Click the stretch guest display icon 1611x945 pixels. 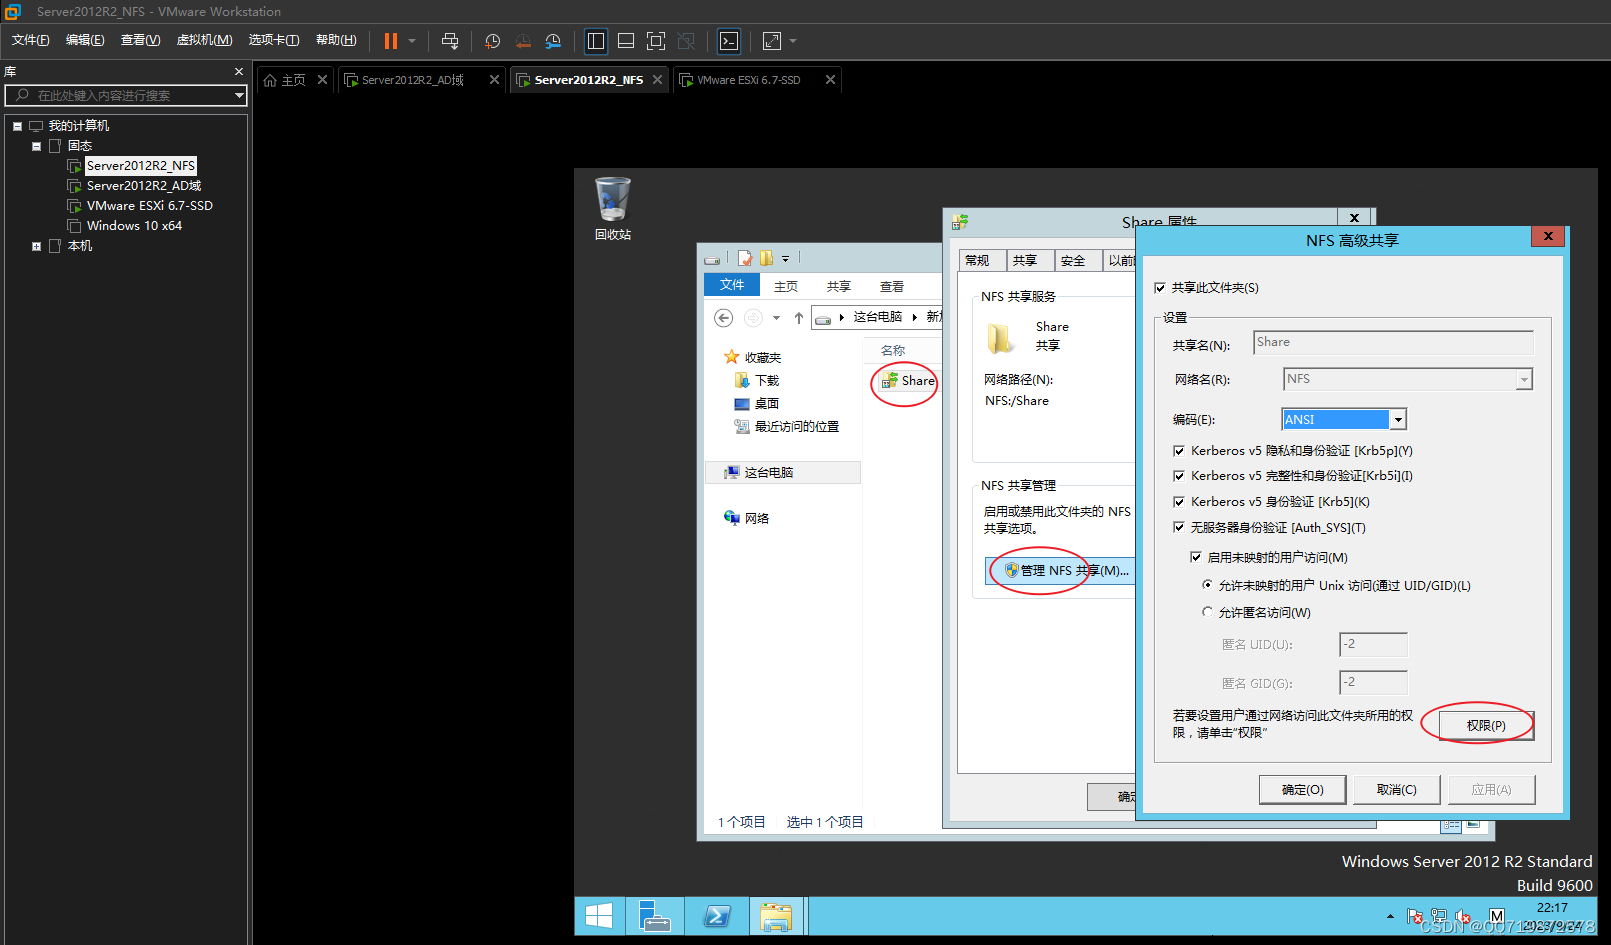(x=772, y=41)
